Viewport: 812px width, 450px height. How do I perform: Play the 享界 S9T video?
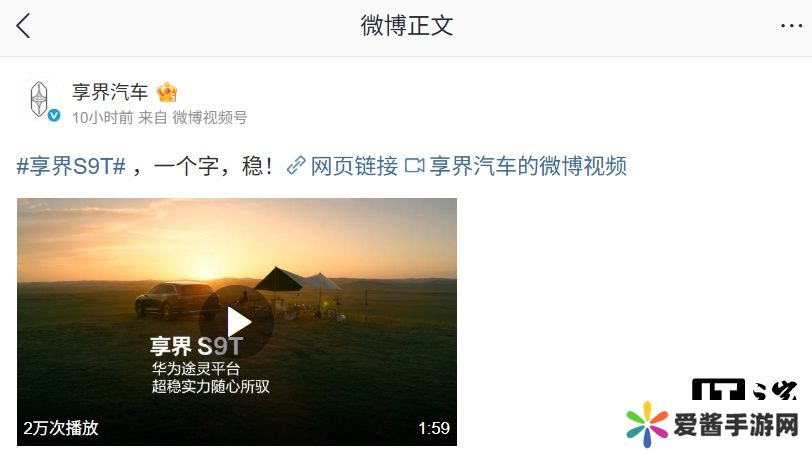(x=237, y=322)
